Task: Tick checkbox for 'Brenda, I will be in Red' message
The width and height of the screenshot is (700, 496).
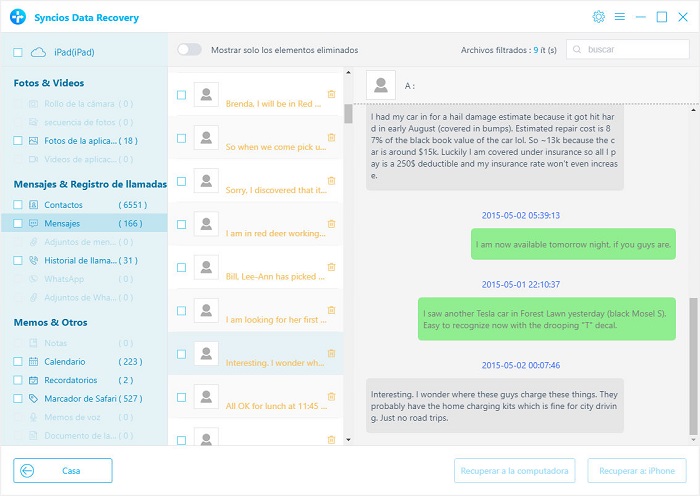Action: (x=181, y=95)
